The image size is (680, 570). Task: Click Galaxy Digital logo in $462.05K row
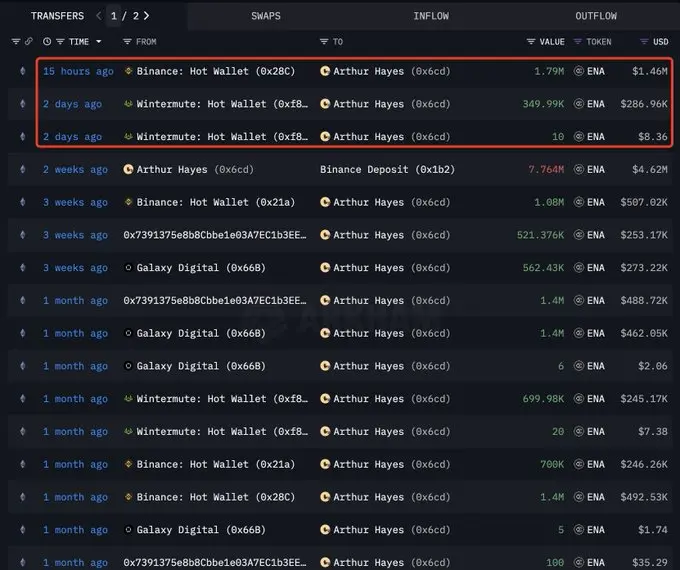128,333
